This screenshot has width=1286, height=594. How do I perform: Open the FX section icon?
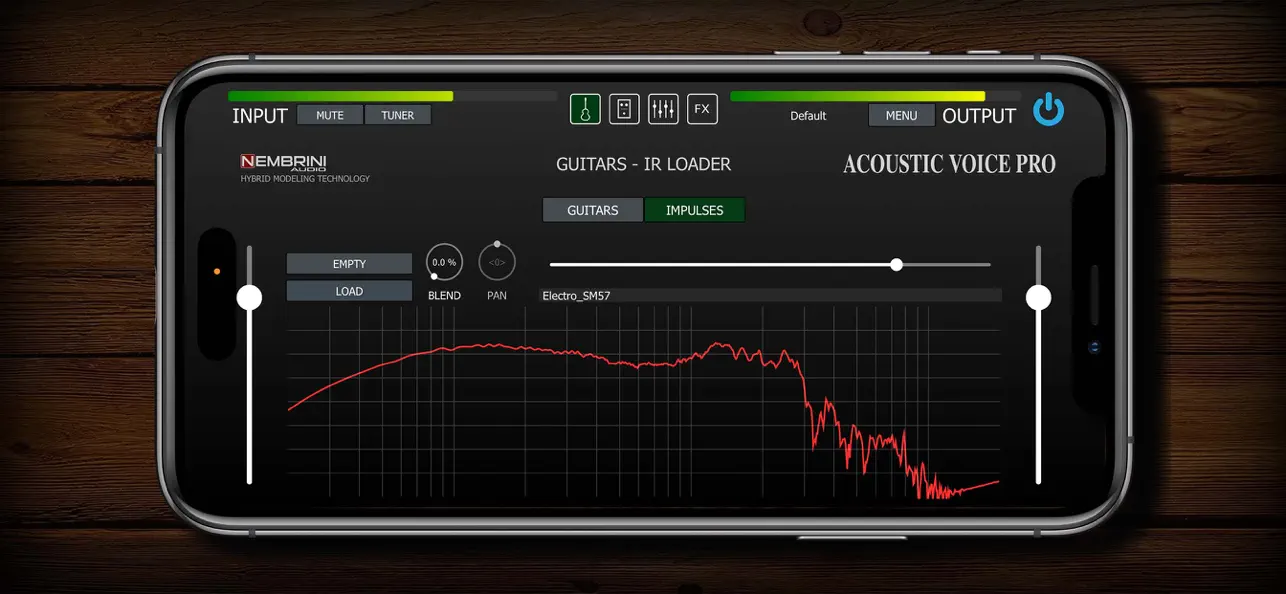pyautogui.click(x=702, y=109)
